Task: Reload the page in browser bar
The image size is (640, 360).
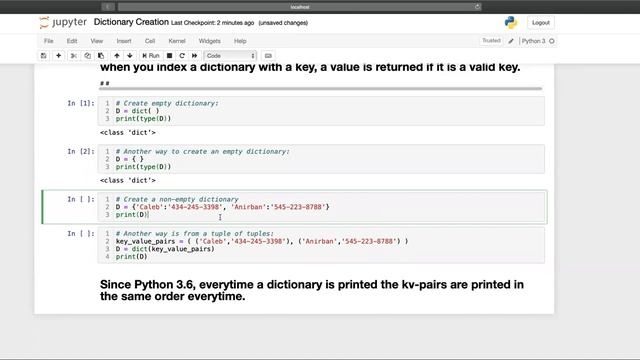Action: click(x=477, y=7)
